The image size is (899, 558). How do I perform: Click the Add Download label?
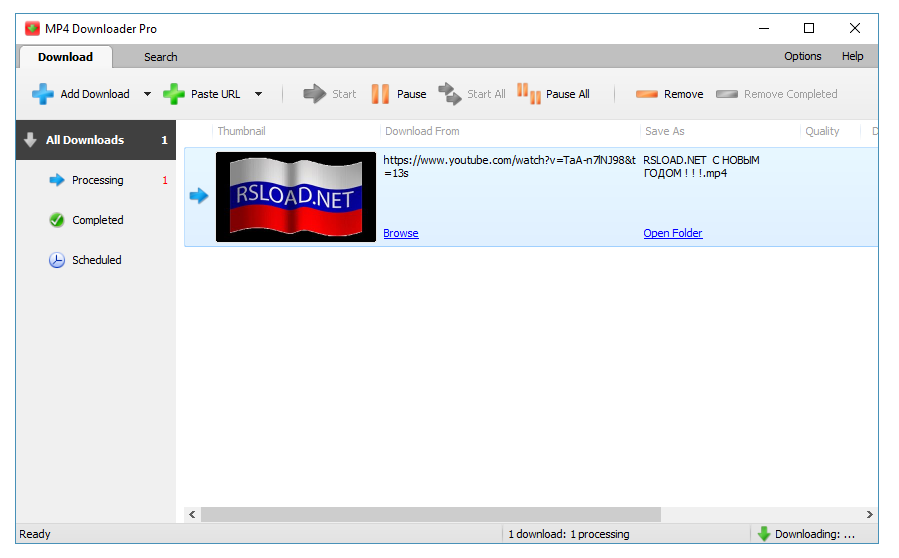[x=95, y=94]
